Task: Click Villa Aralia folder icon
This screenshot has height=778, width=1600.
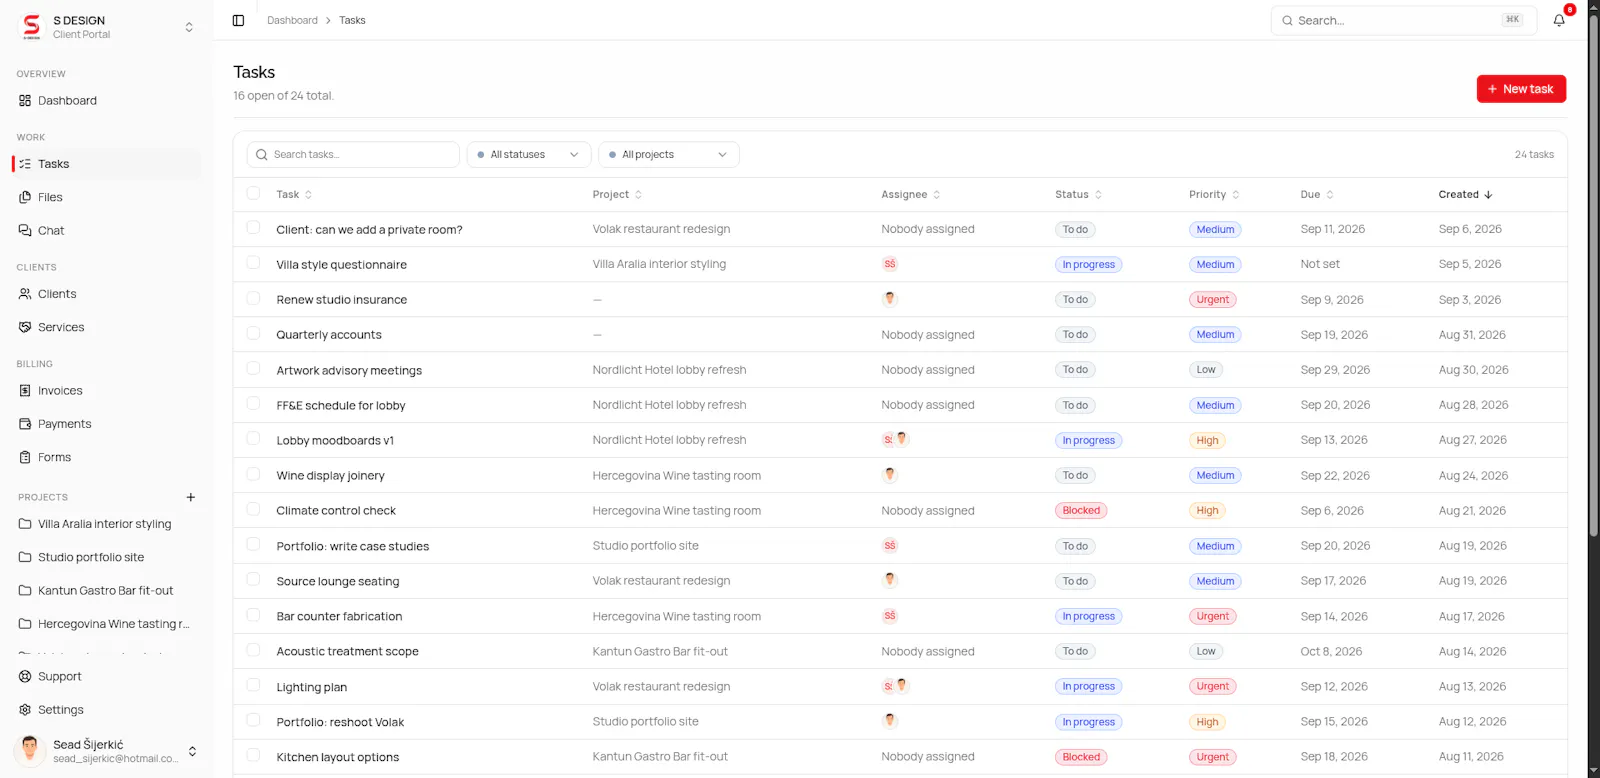Action: pos(25,524)
